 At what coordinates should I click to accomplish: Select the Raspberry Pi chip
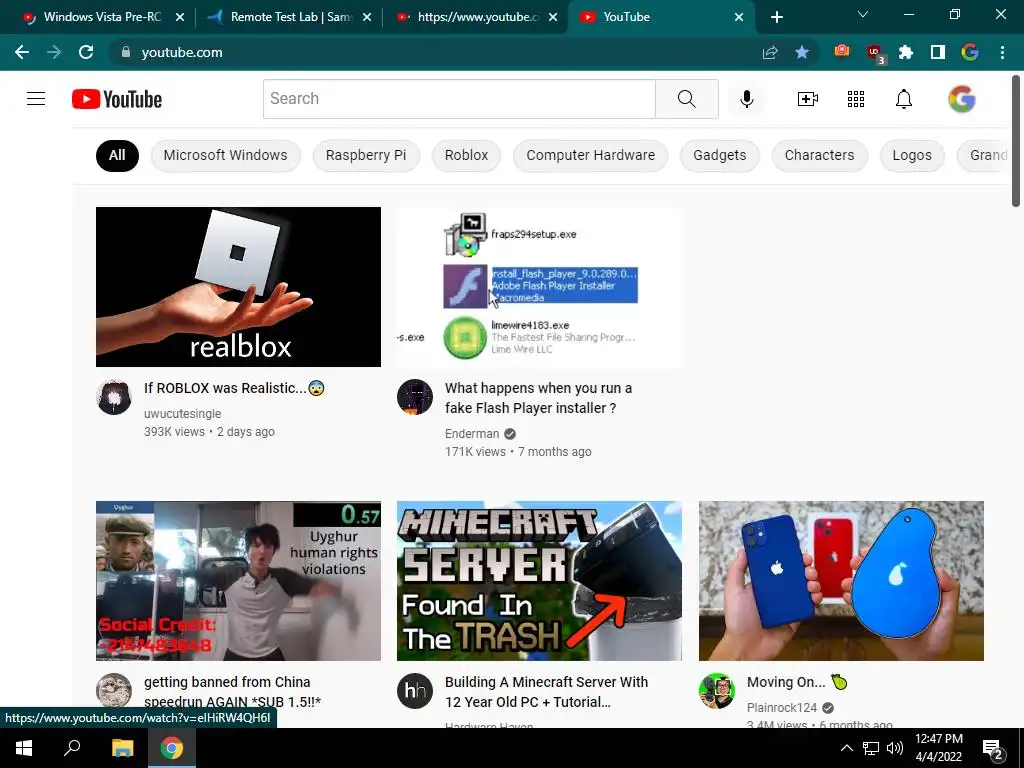[366, 155]
